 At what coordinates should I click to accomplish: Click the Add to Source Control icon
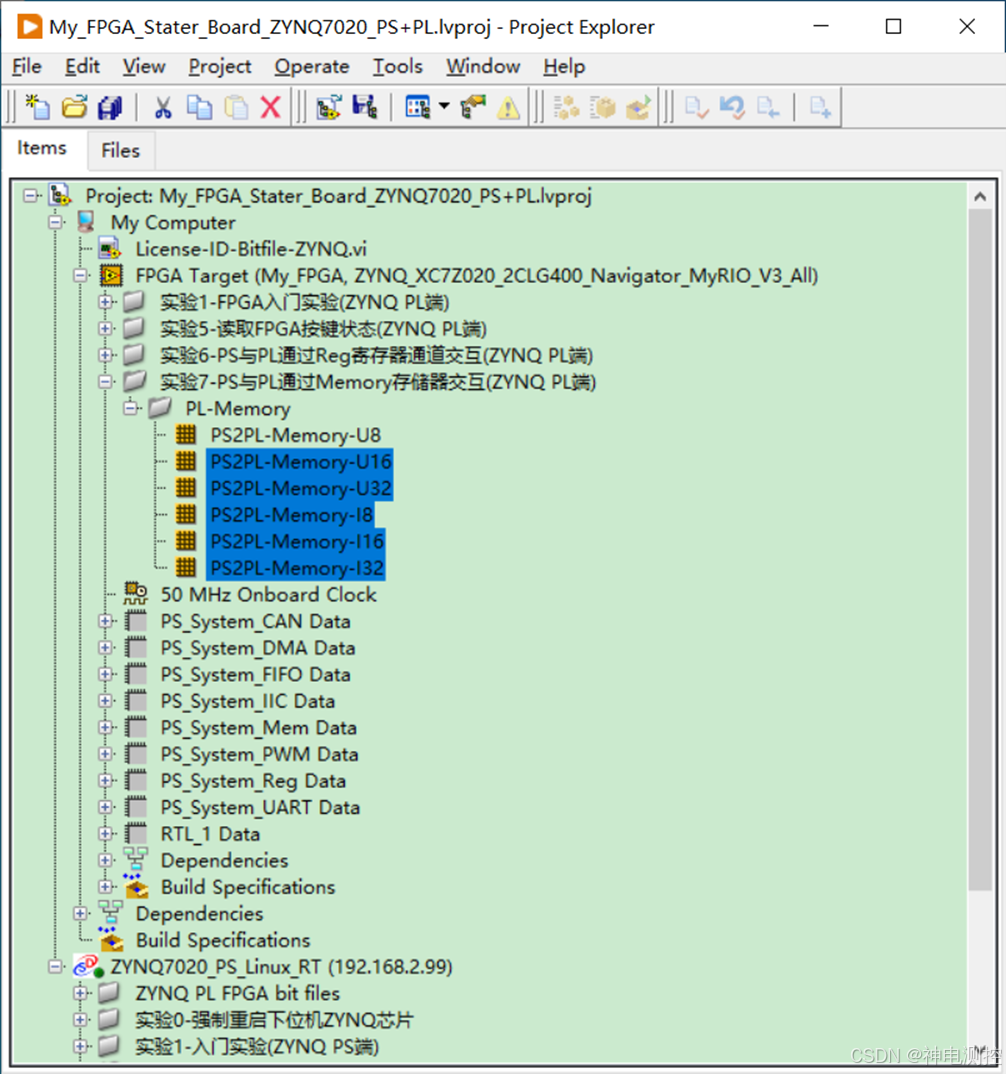pyautogui.click(x=820, y=108)
